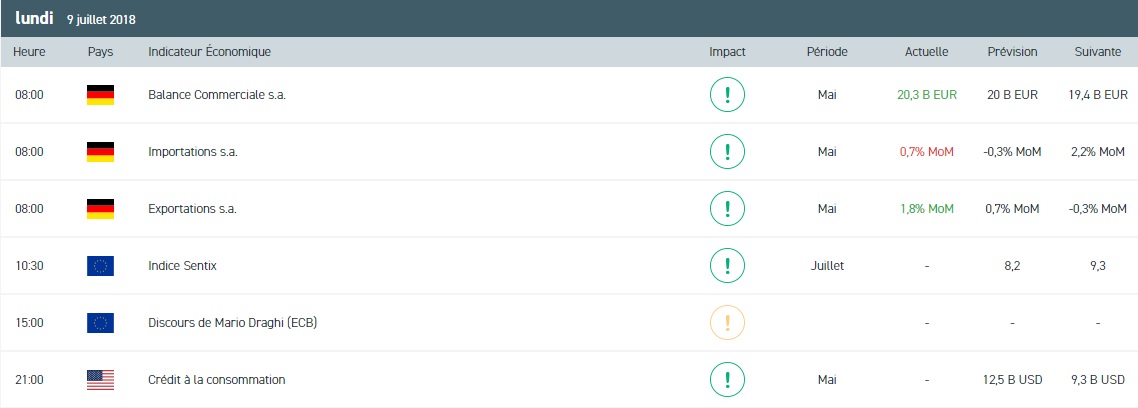Click the EU flag beside Discours de Mario Draghi
The width and height of the screenshot is (1138, 408).
[100, 323]
